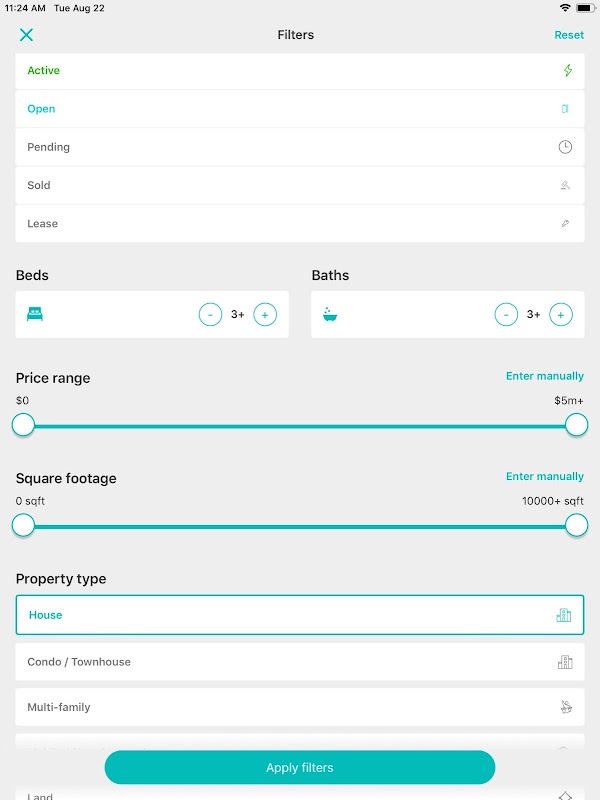Click the Sold status icon

click(565, 185)
